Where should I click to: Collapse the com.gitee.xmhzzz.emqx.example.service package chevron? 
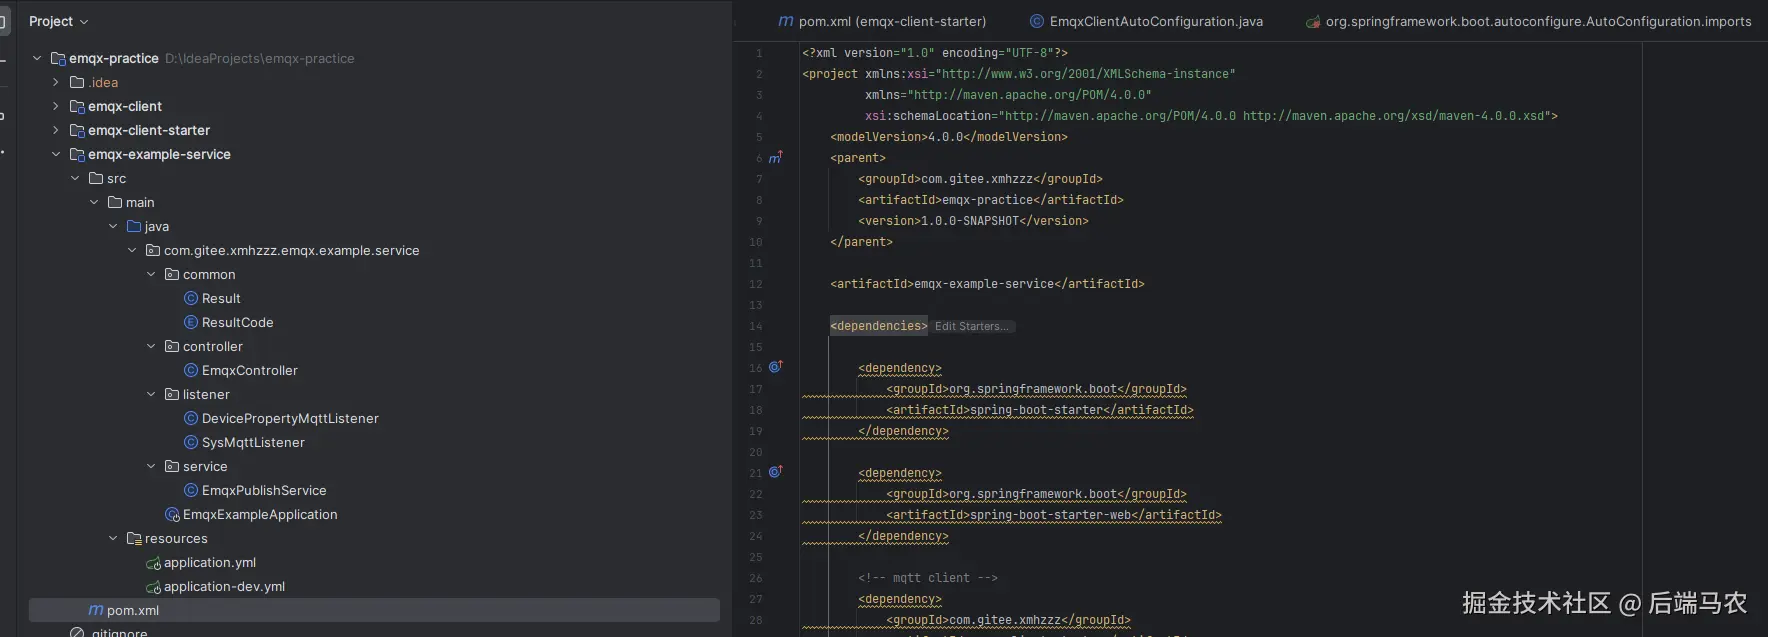132,250
